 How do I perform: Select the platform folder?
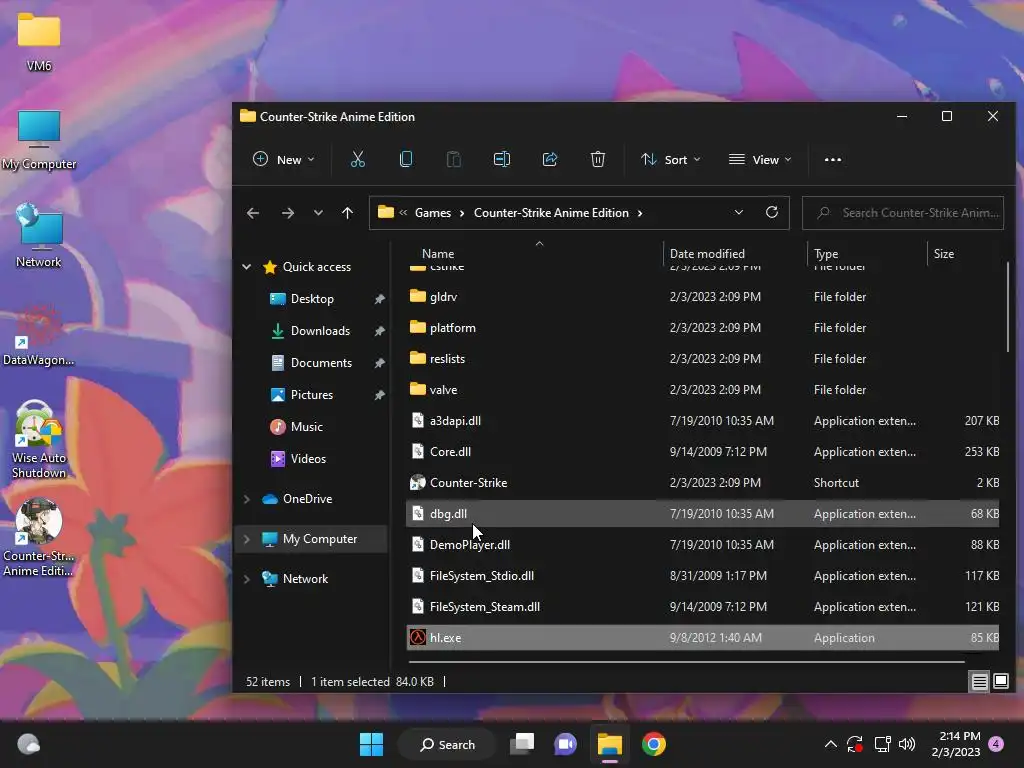(x=703, y=328)
